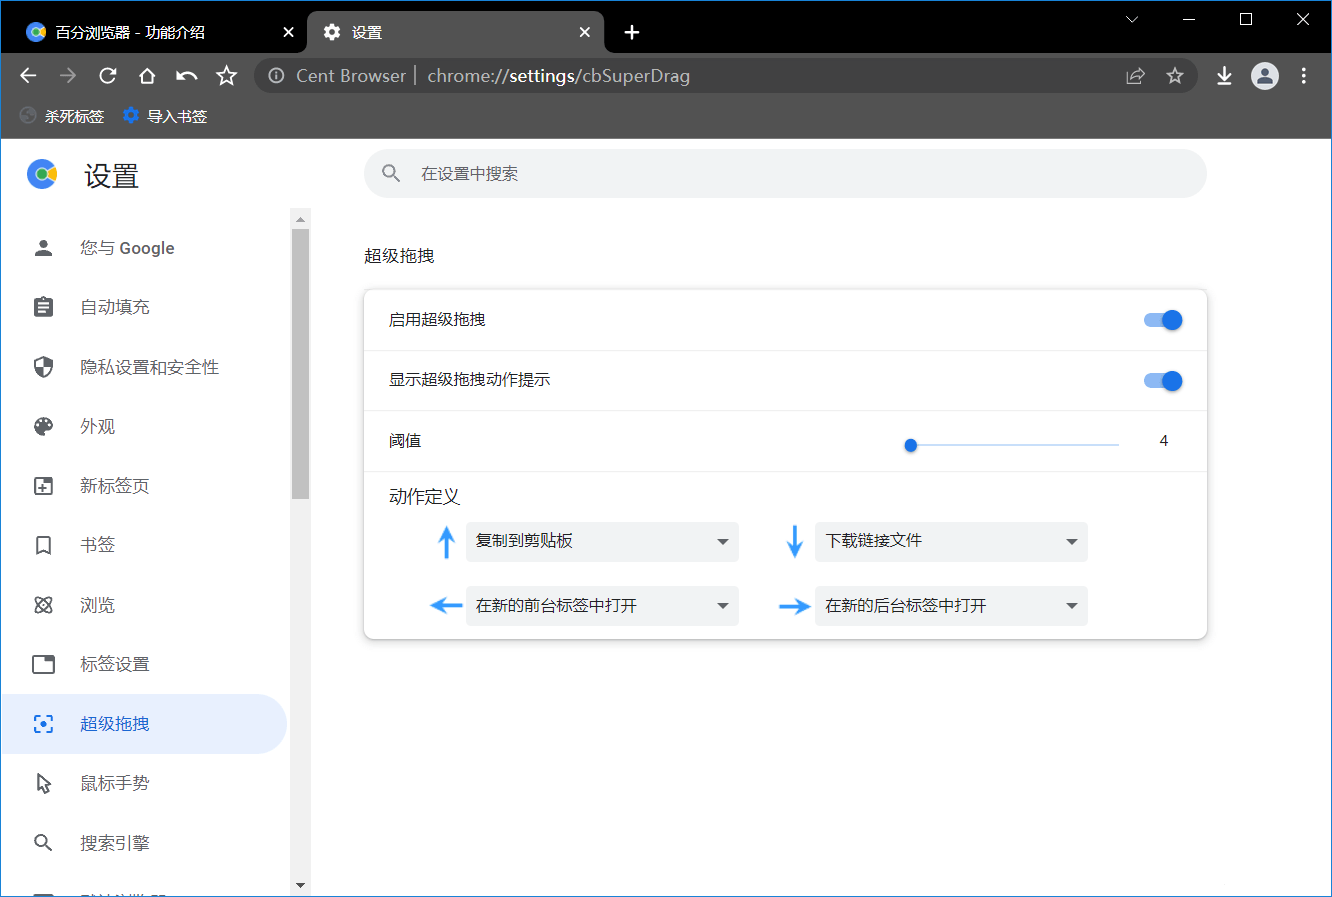Open 鼠标手势 settings in sidebar

[x=115, y=783]
